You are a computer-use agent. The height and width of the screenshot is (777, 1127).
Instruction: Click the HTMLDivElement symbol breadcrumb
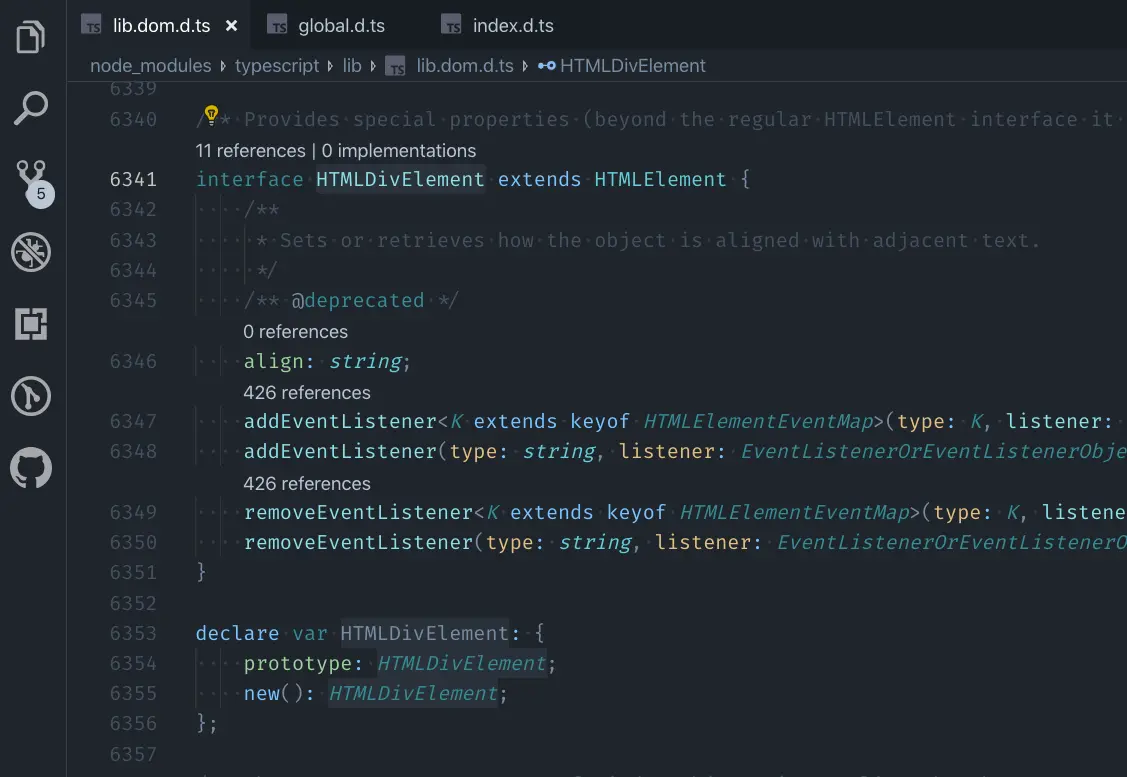point(632,65)
